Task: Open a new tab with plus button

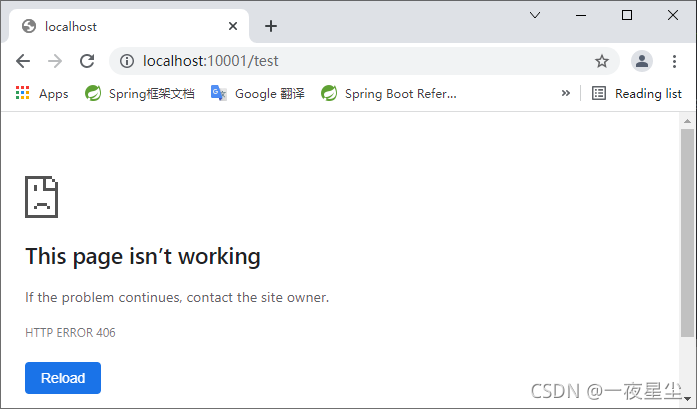Action: click(271, 26)
